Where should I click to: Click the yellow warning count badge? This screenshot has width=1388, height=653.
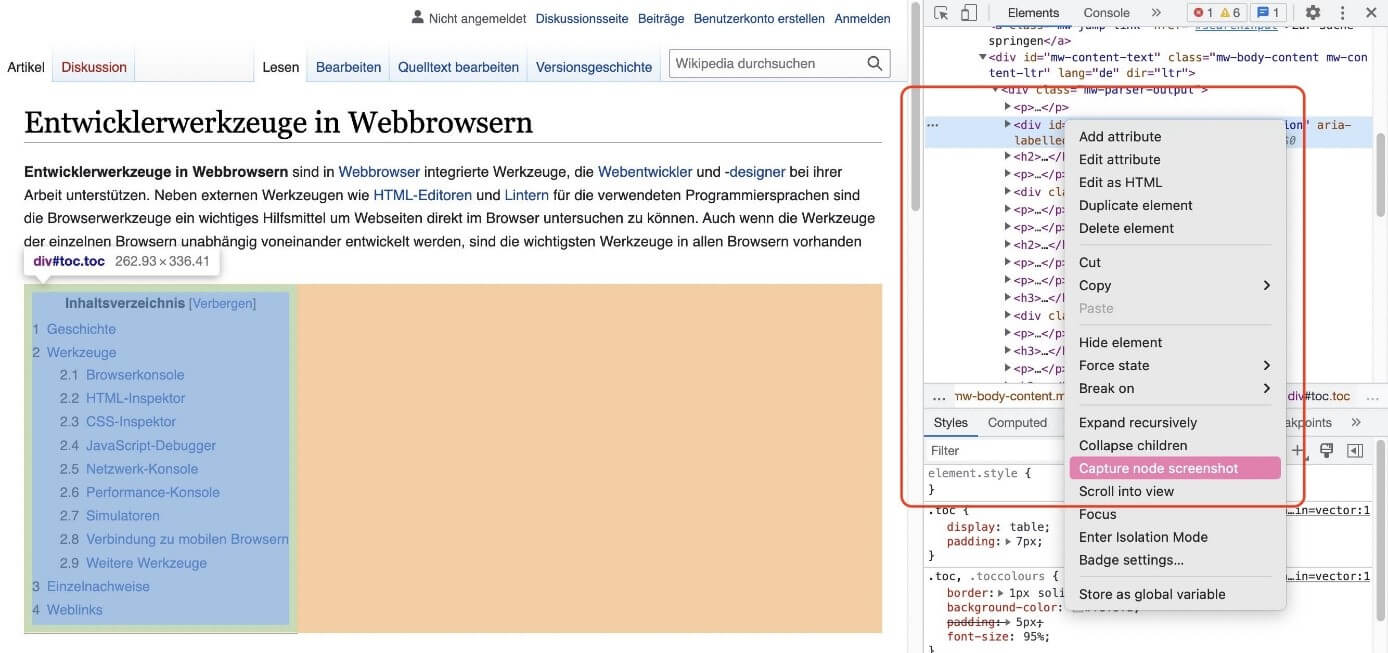point(1230,13)
